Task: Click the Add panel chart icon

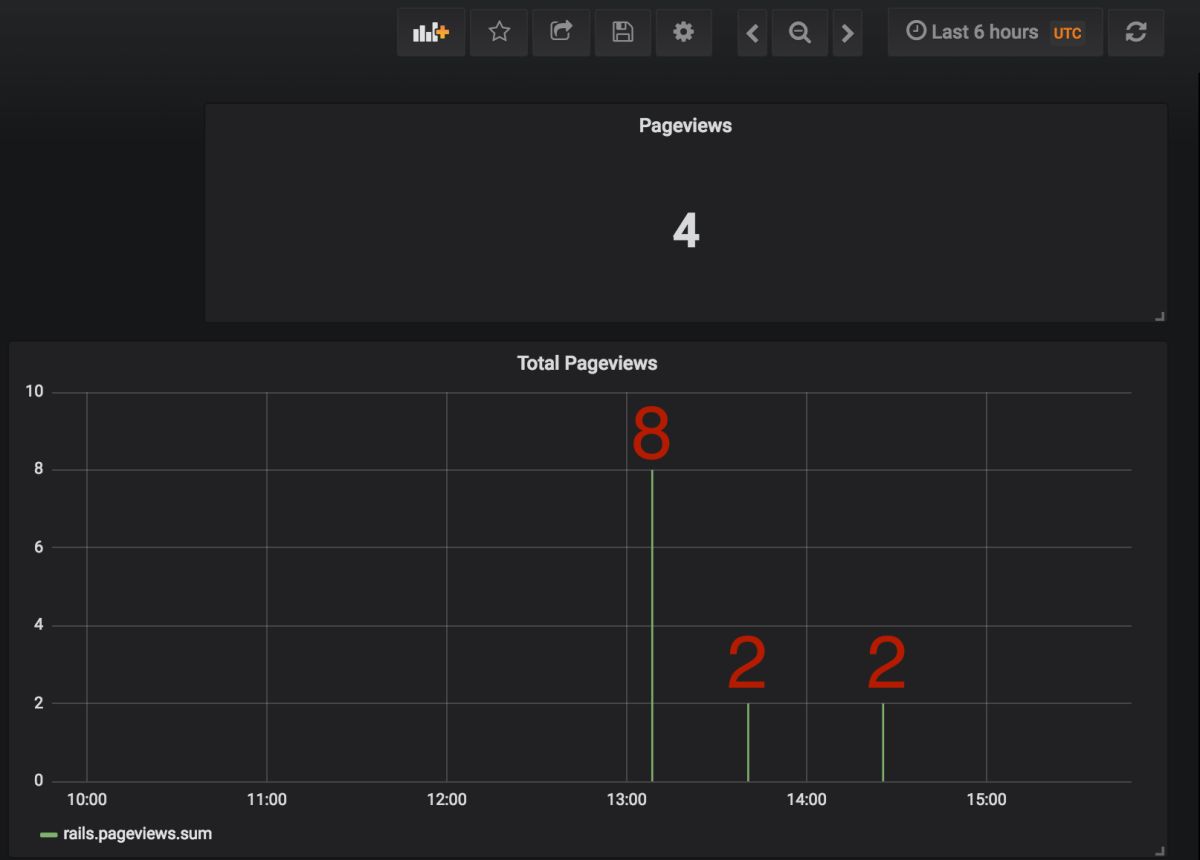Action: tap(431, 32)
